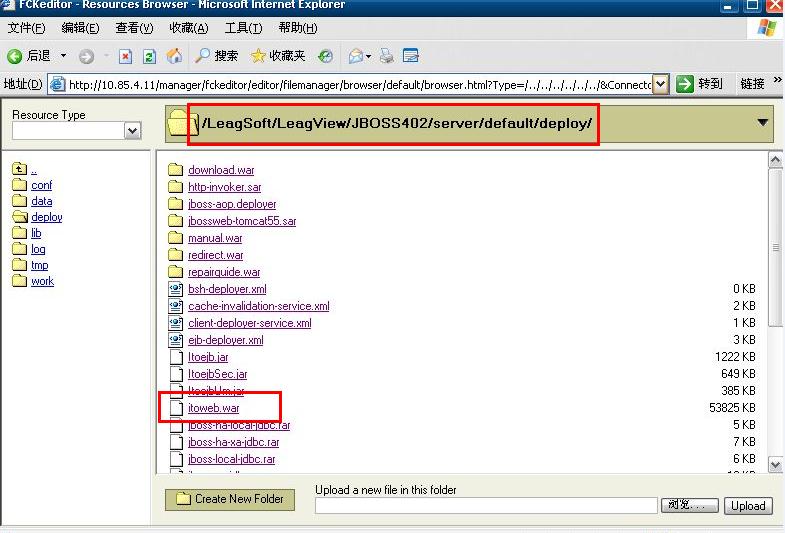Screen dimensions: 785x533
Task: Click the Refresh page icon
Action: [x=149, y=57]
